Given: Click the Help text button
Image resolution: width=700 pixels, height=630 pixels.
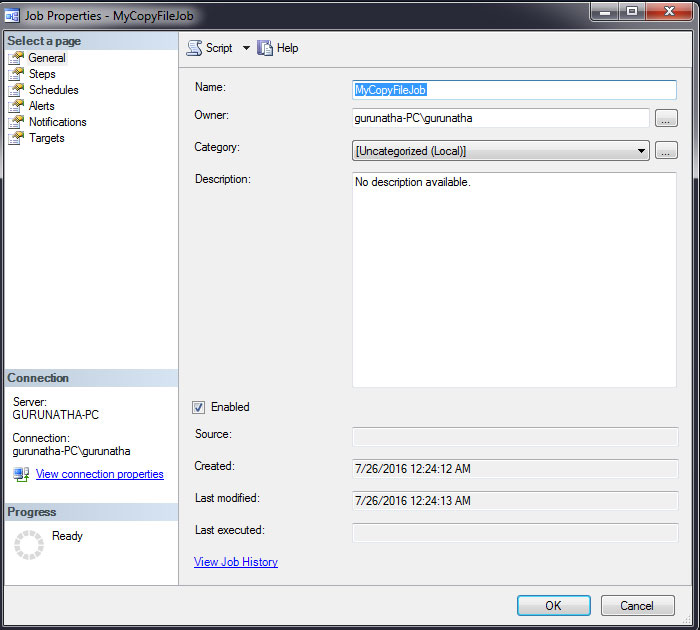Looking at the screenshot, I should 288,48.
